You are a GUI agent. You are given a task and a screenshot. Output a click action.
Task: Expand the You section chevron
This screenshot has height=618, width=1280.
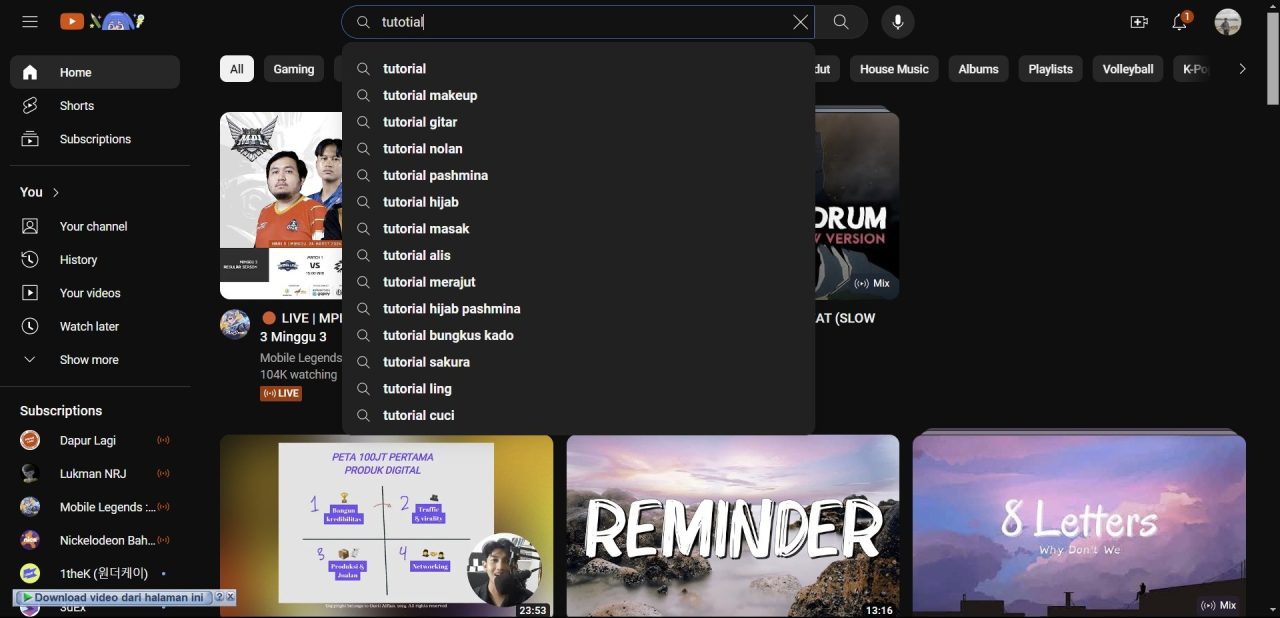point(56,192)
